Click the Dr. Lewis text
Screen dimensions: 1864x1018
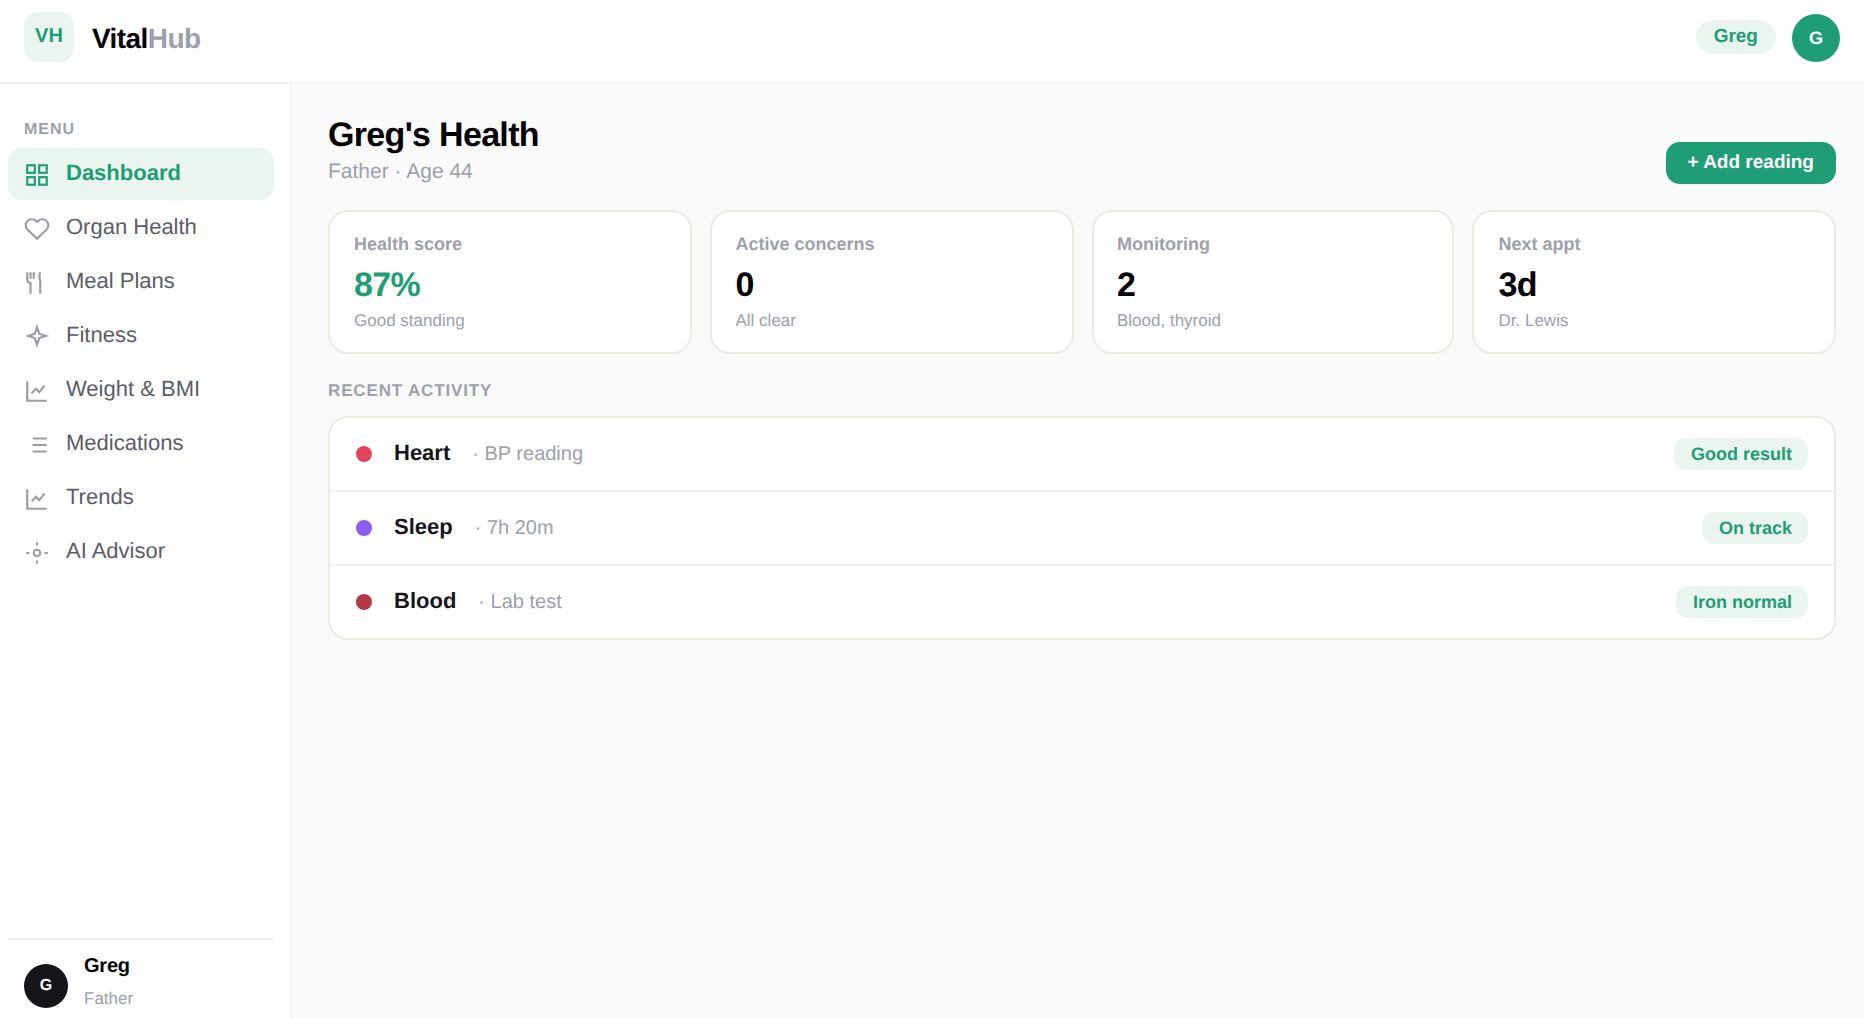[x=1533, y=320]
